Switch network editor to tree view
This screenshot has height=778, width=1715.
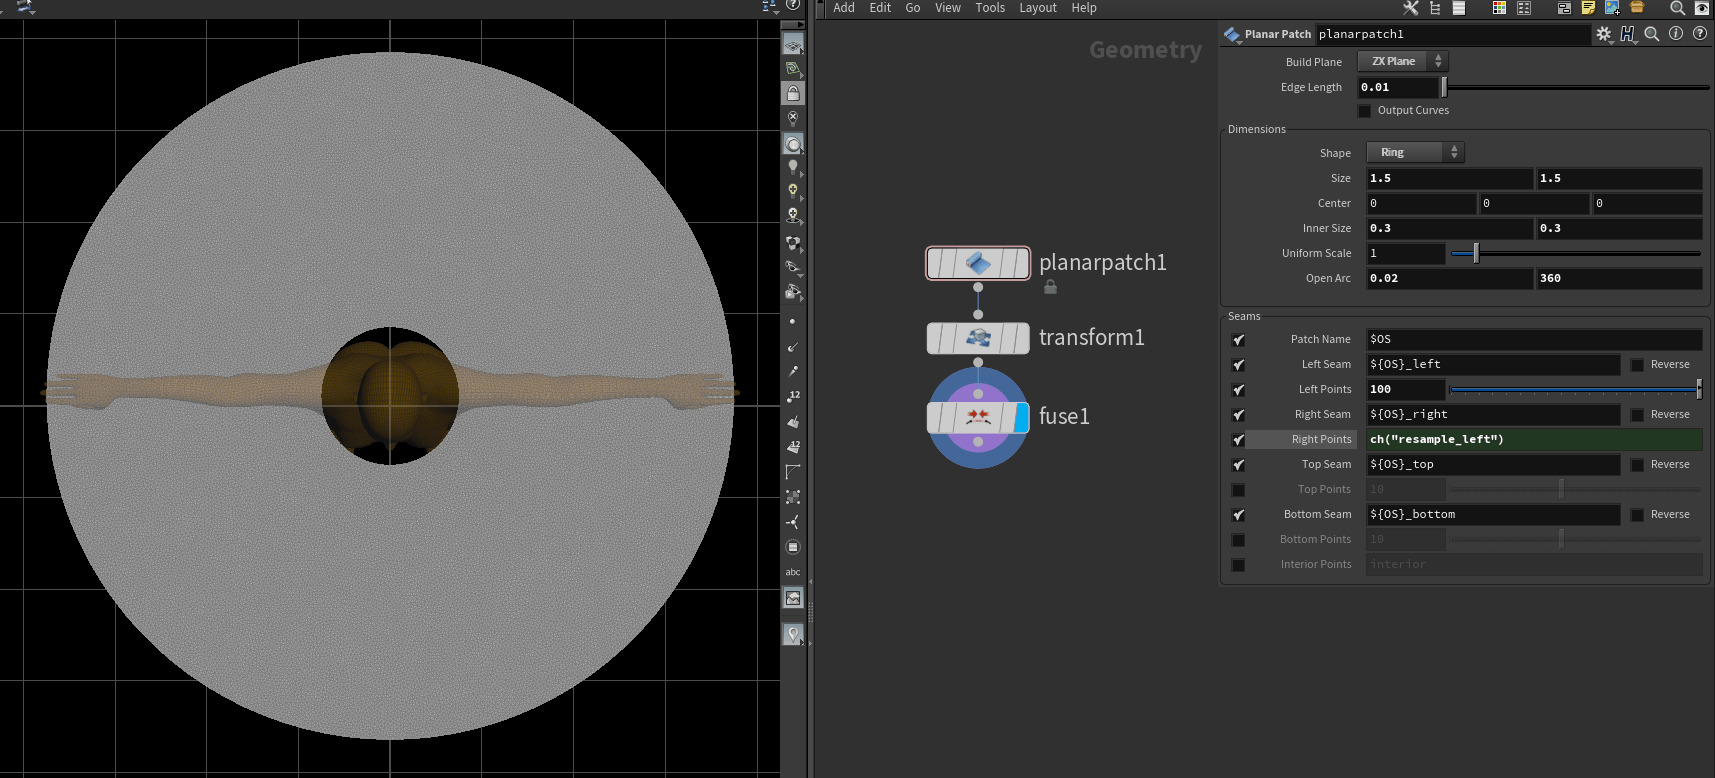click(x=1435, y=8)
